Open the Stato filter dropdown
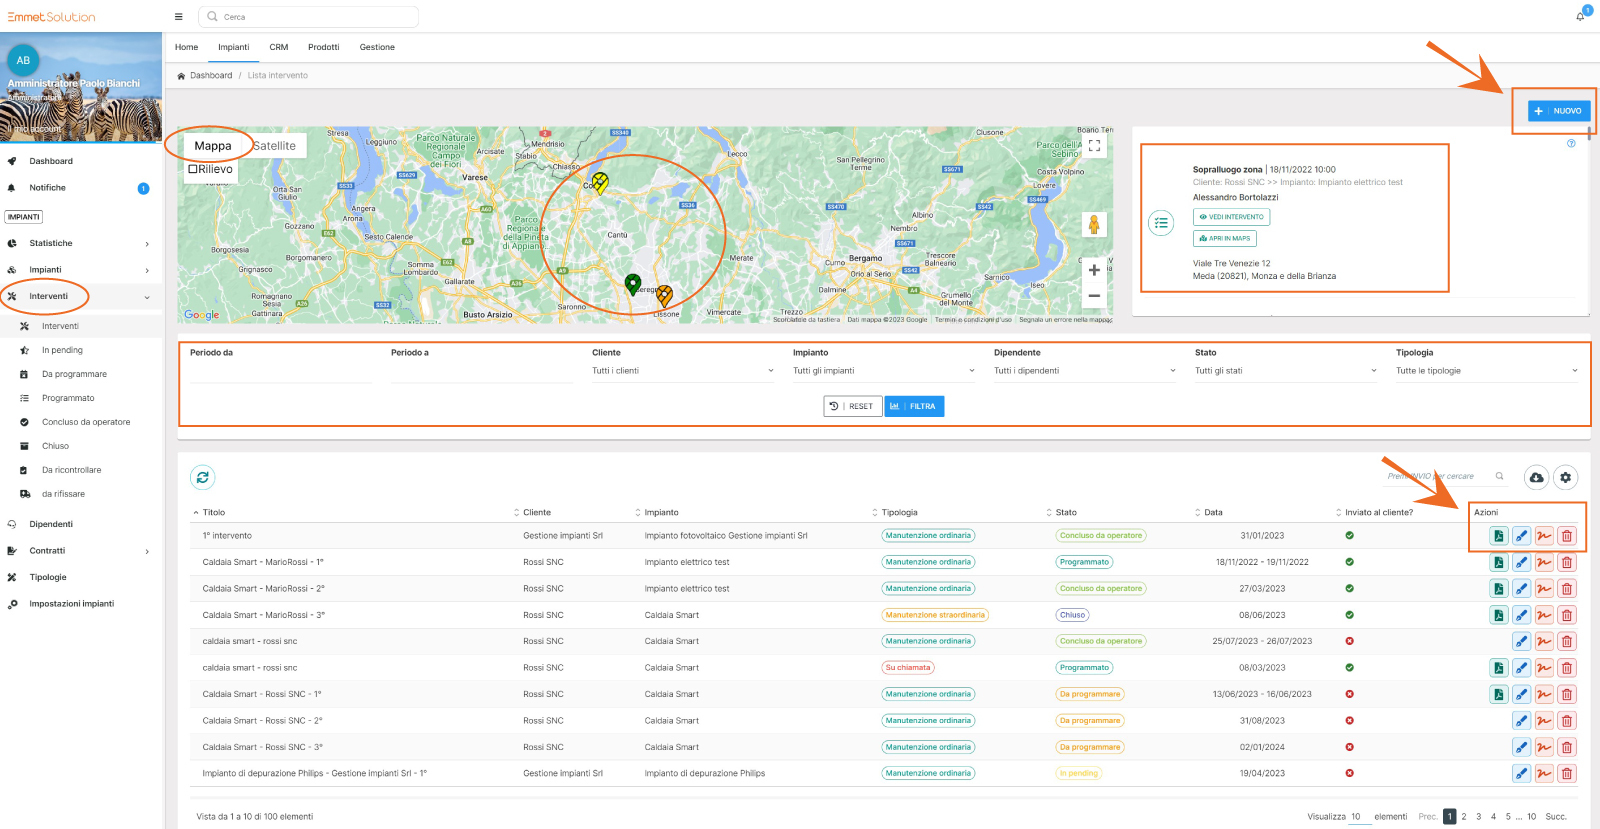The height and width of the screenshot is (829, 1600). pos(1285,371)
